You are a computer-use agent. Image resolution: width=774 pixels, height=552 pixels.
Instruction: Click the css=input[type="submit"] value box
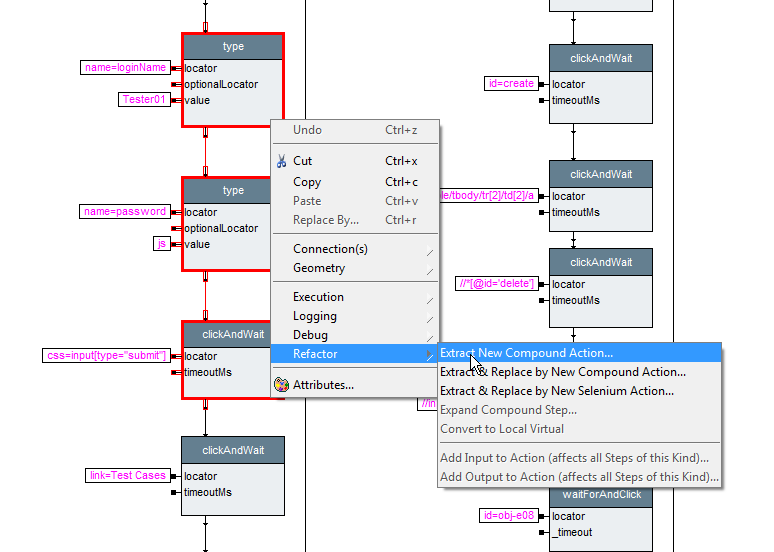click(x=107, y=356)
